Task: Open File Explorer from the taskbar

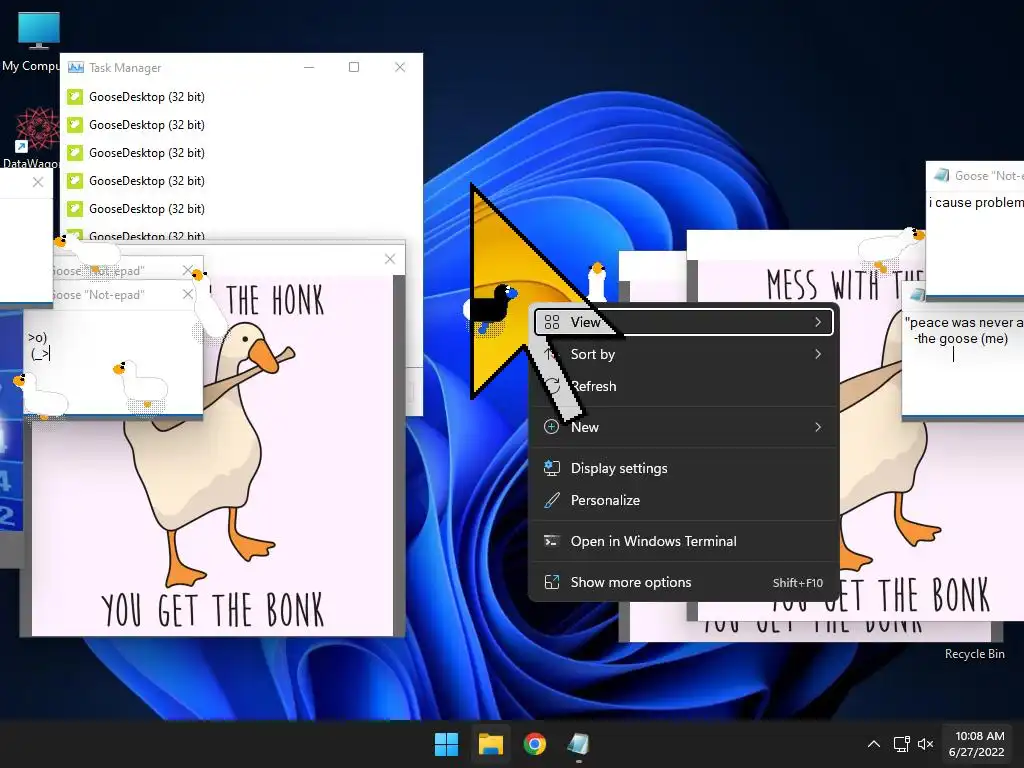Action: [x=490, y=744]
